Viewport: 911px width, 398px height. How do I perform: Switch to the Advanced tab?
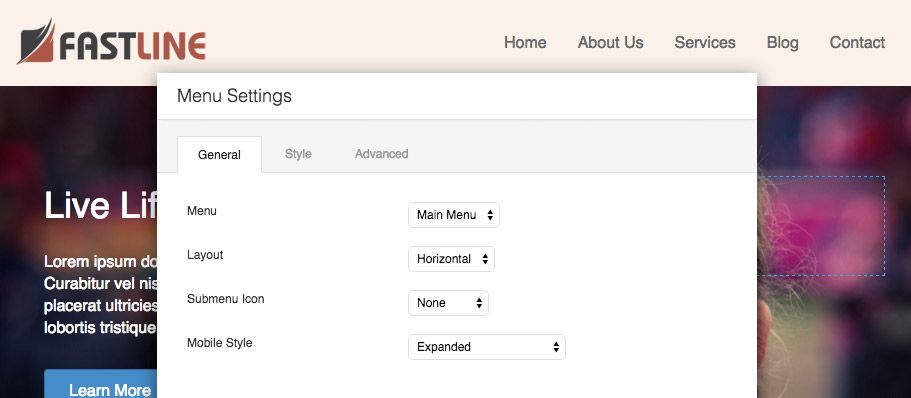pyautogui.click(x=381, y=154)
